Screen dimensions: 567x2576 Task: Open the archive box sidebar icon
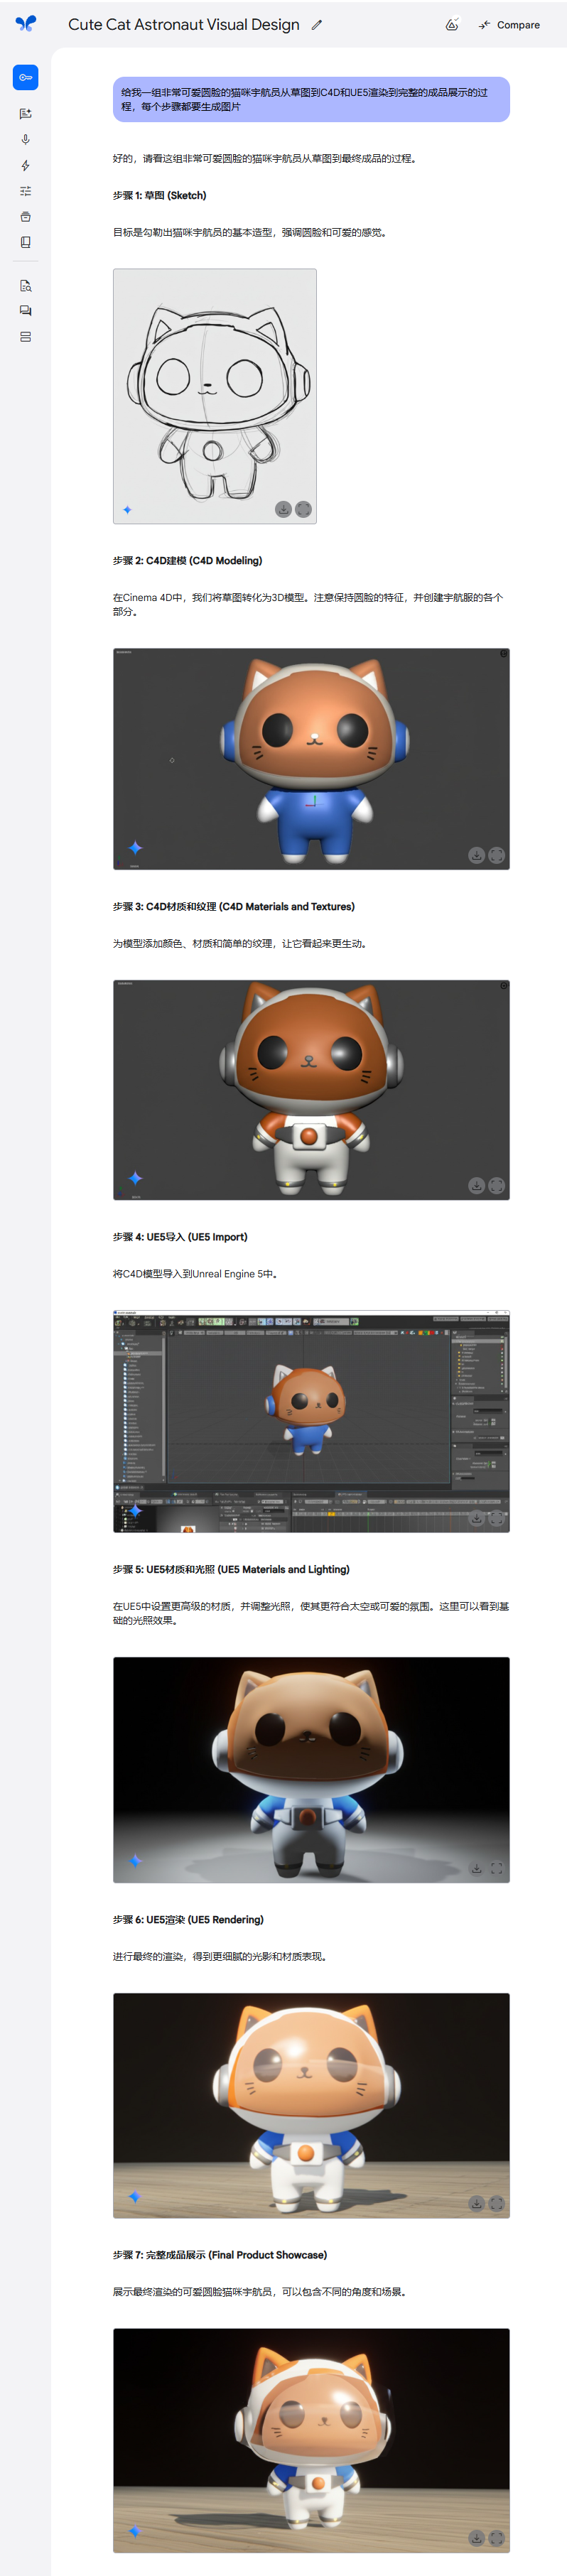[25, 217]
